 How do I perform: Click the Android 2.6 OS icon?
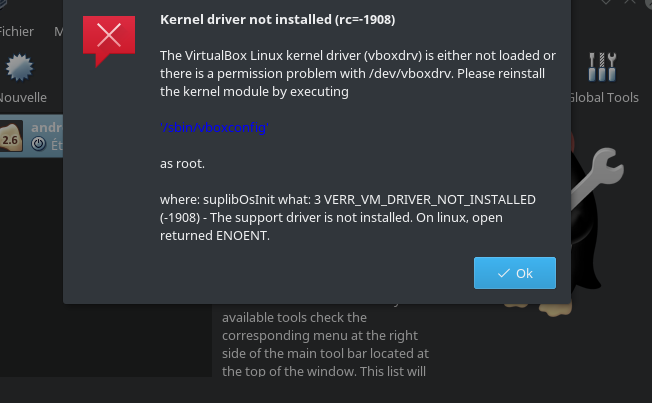[12, 137]
